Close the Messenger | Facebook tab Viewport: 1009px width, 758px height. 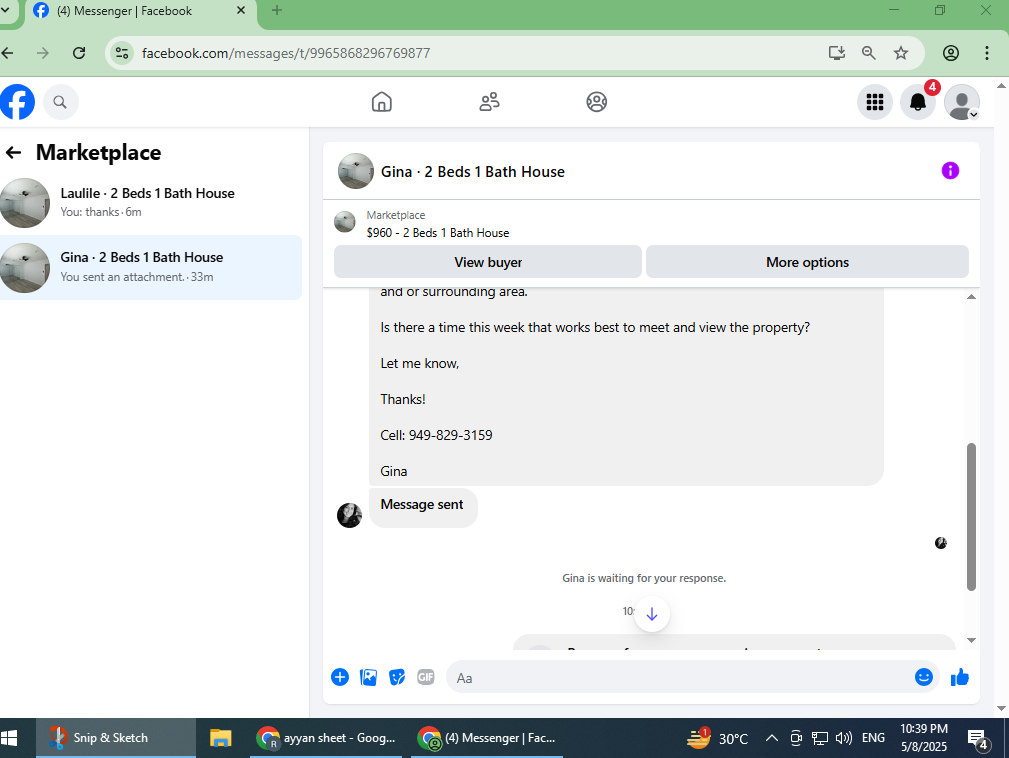(241, 10)
